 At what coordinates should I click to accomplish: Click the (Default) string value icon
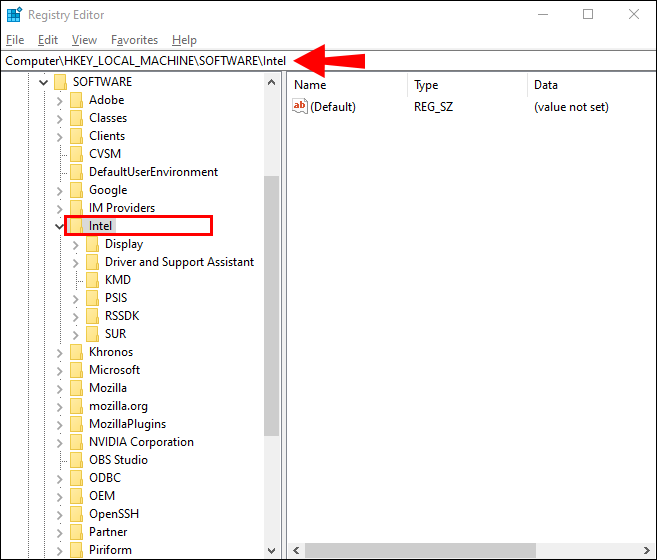coord(300,106)
